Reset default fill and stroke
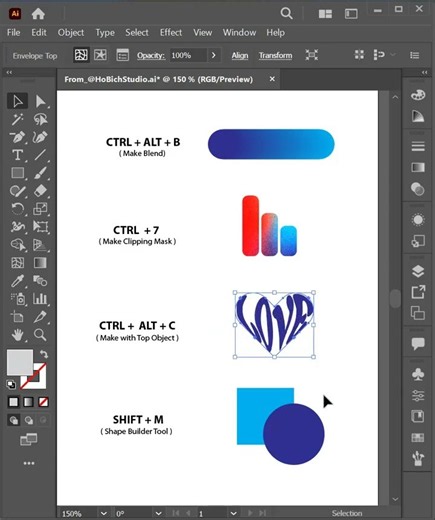This screenshot has width=435, height=520. click(11, 384)
